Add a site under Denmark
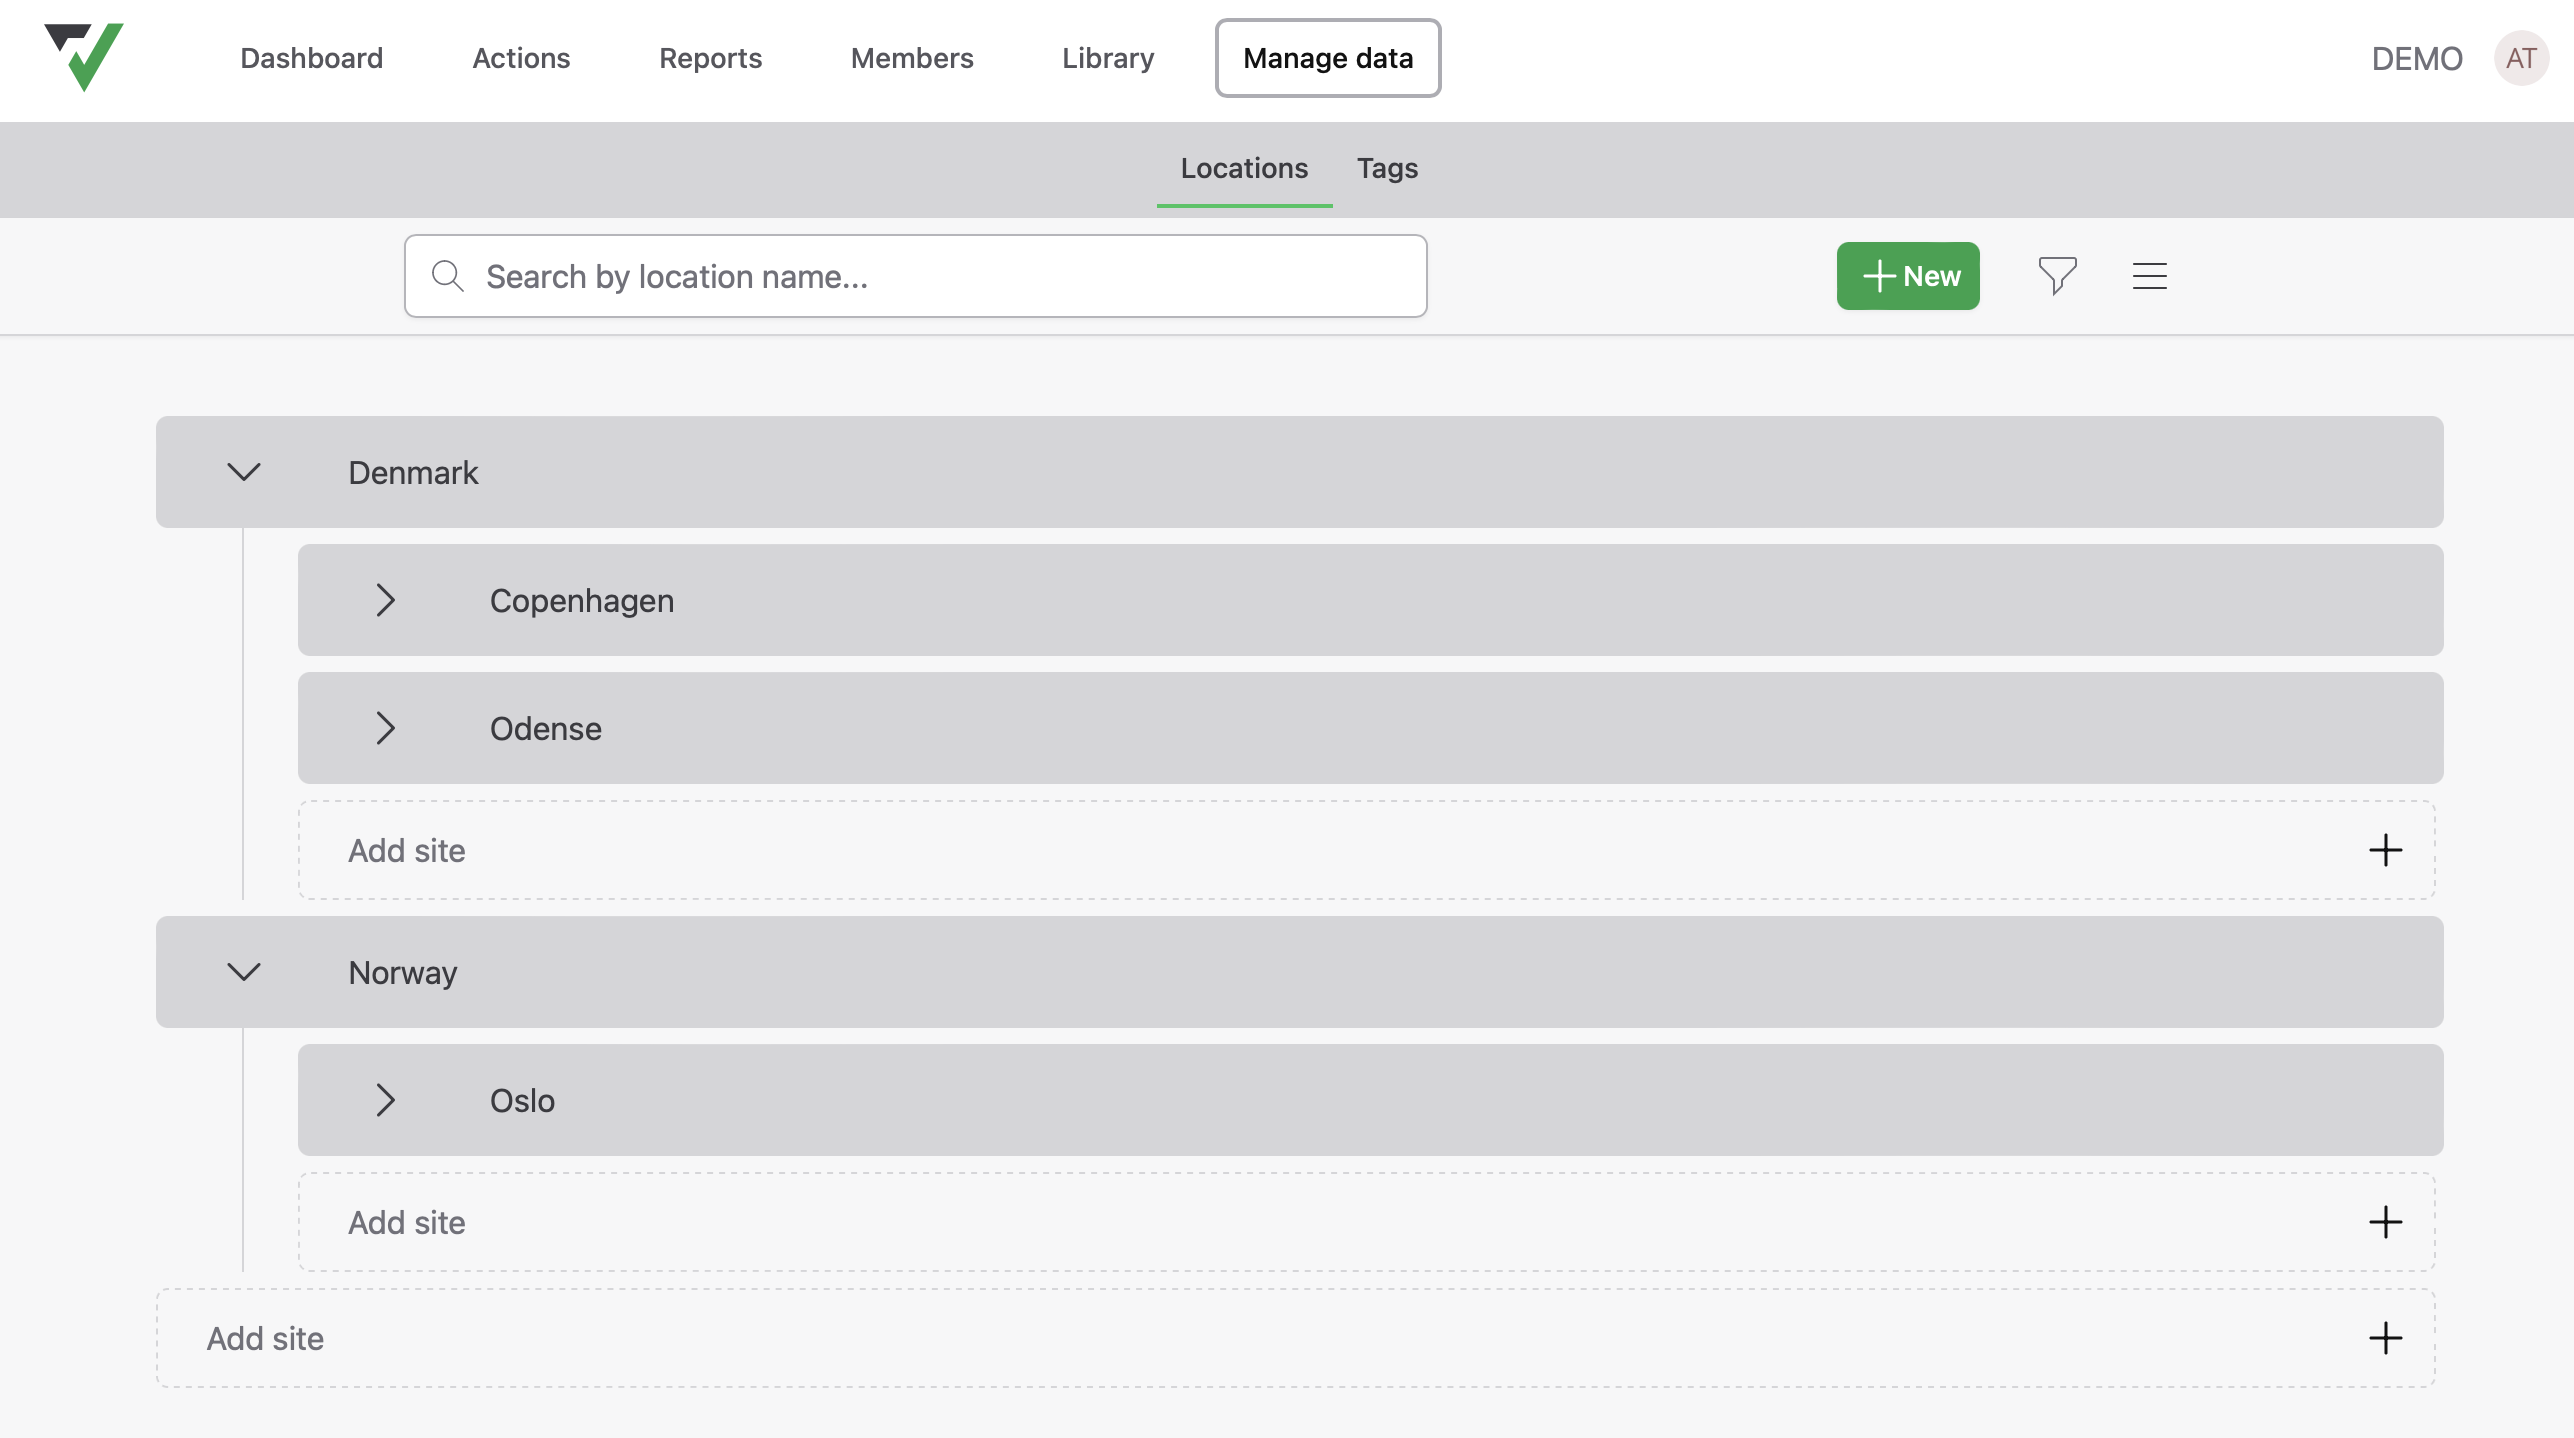Viewport: 2574px width, 1438px height. point(1367,850)
